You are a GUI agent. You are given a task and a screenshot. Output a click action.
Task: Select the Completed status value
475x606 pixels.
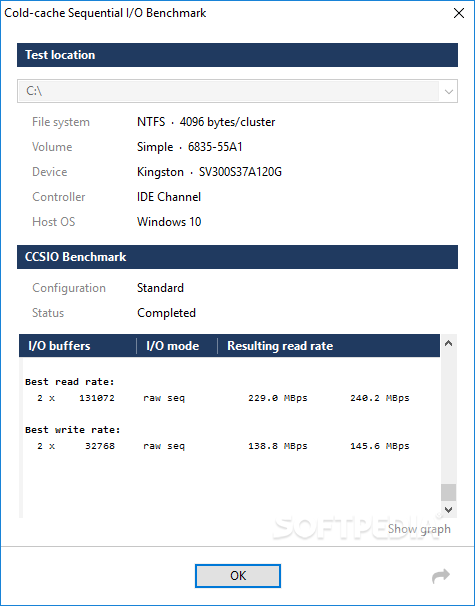166,313
